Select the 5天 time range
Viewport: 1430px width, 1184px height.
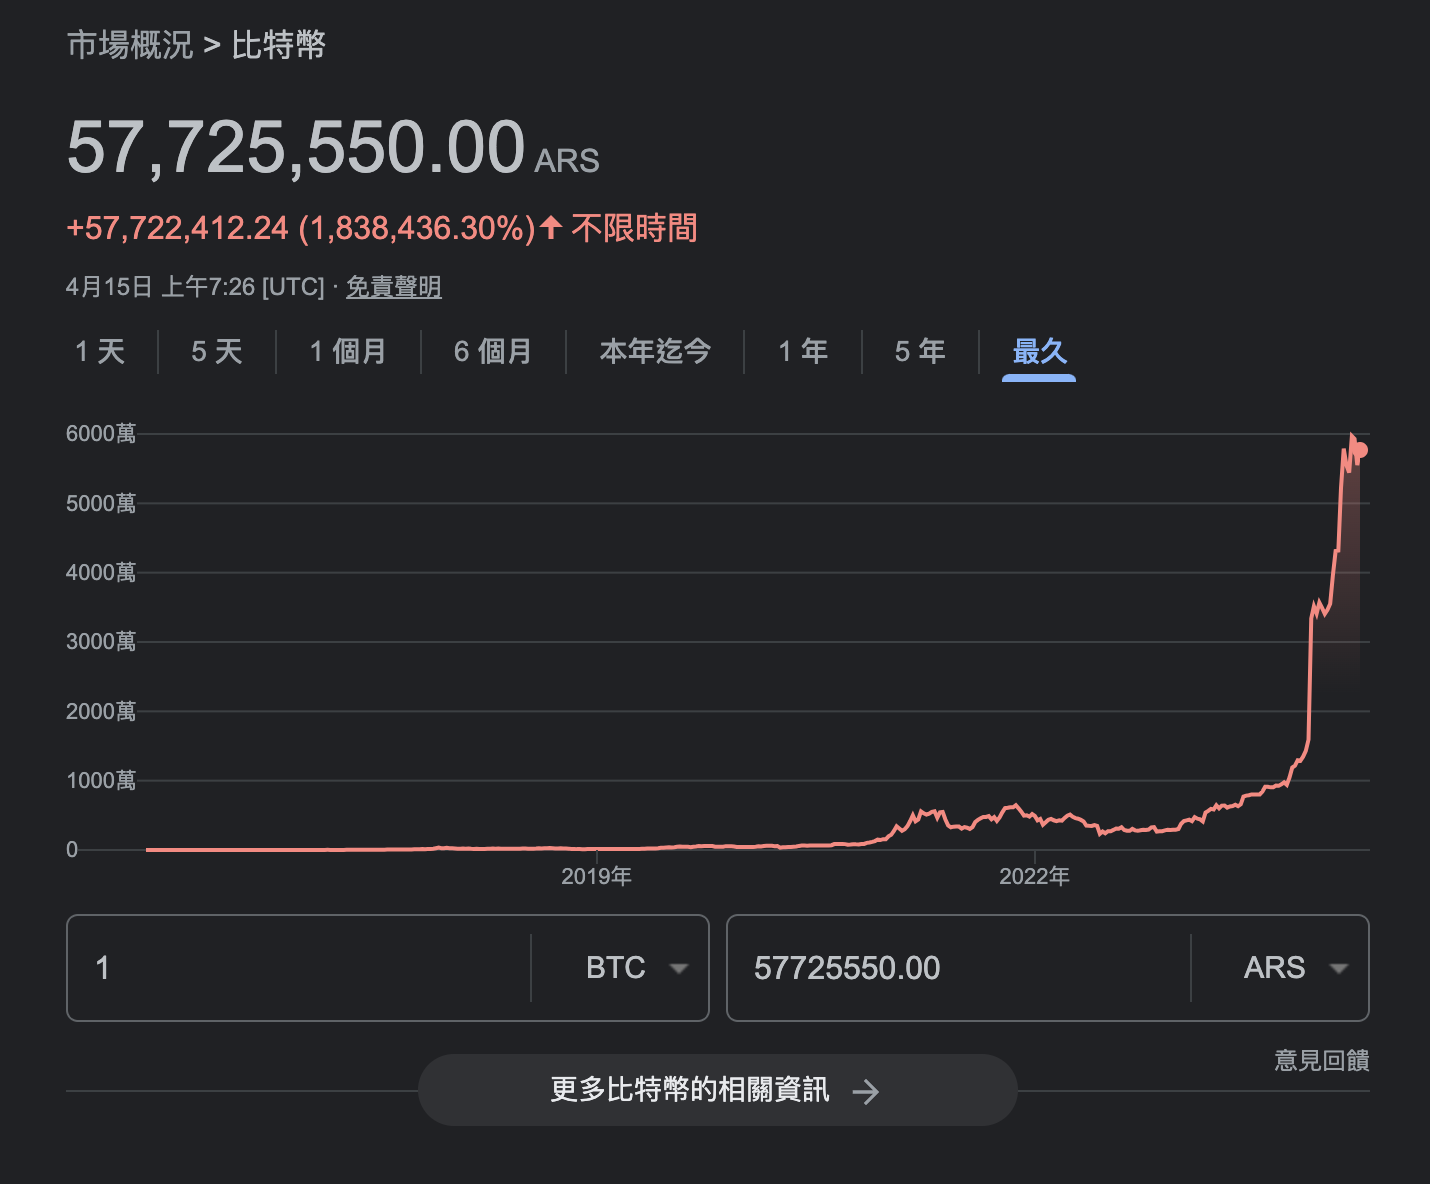tap(214, 352)
